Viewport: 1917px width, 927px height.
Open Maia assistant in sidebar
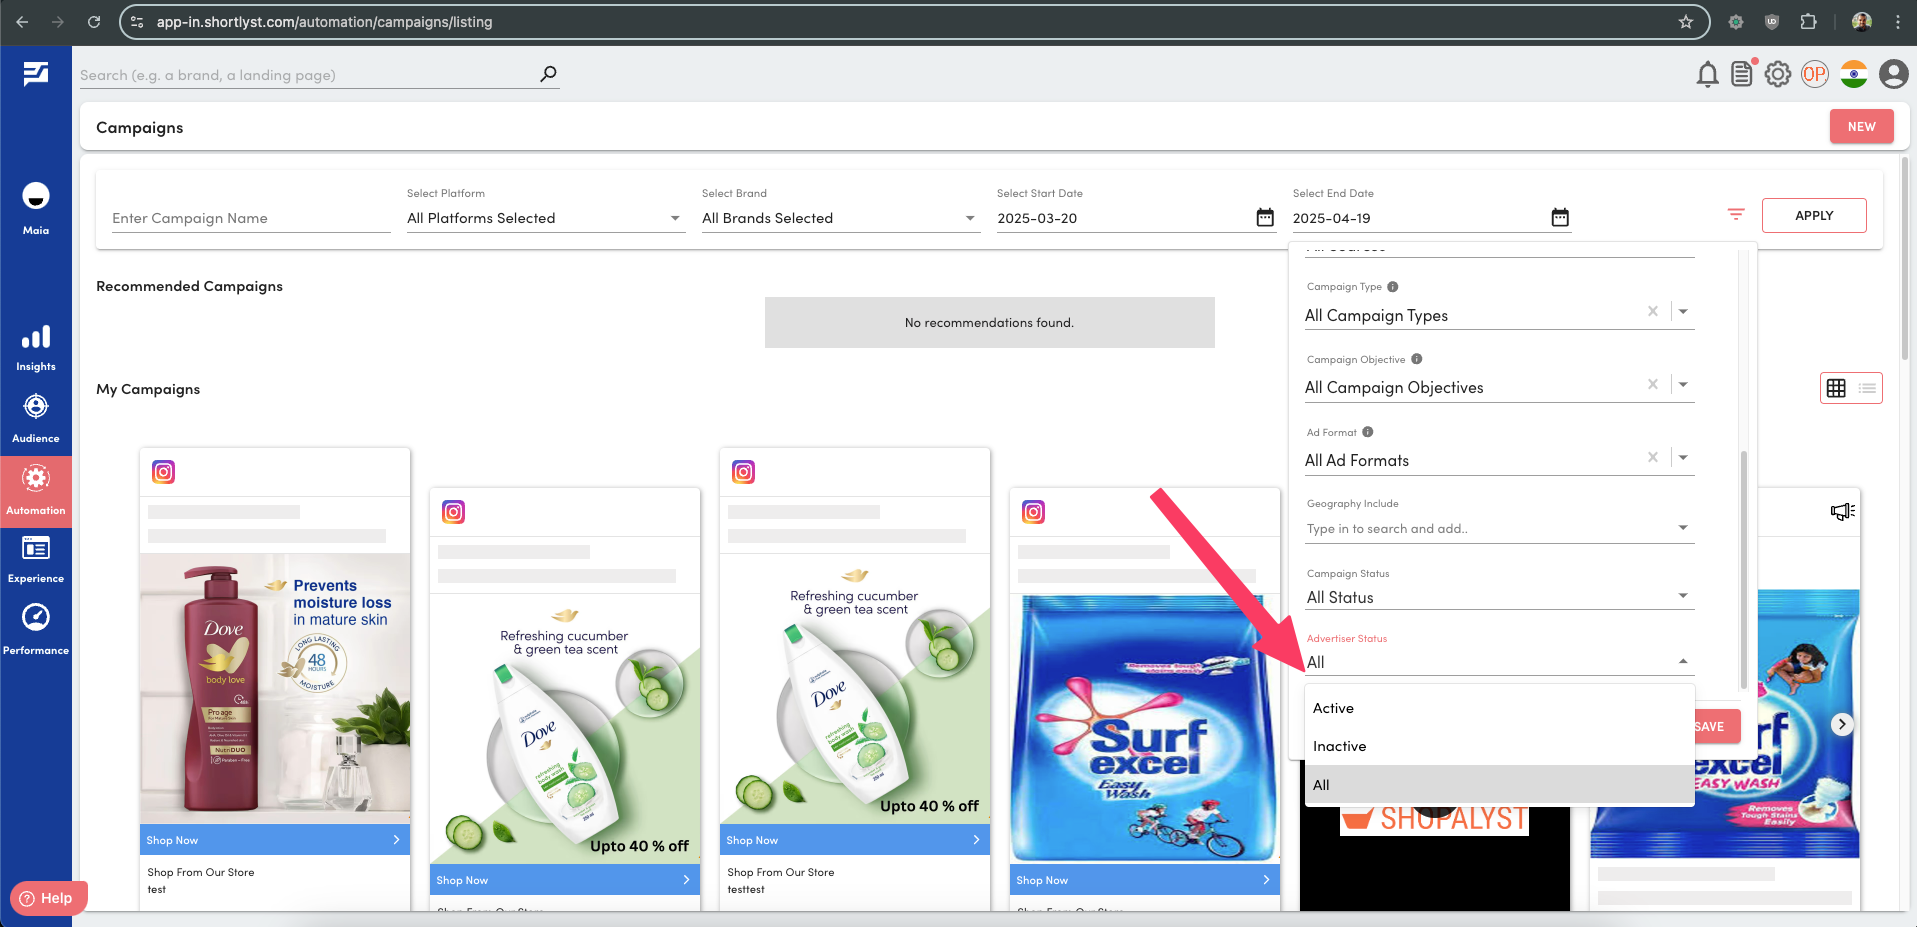click(36, 207)
